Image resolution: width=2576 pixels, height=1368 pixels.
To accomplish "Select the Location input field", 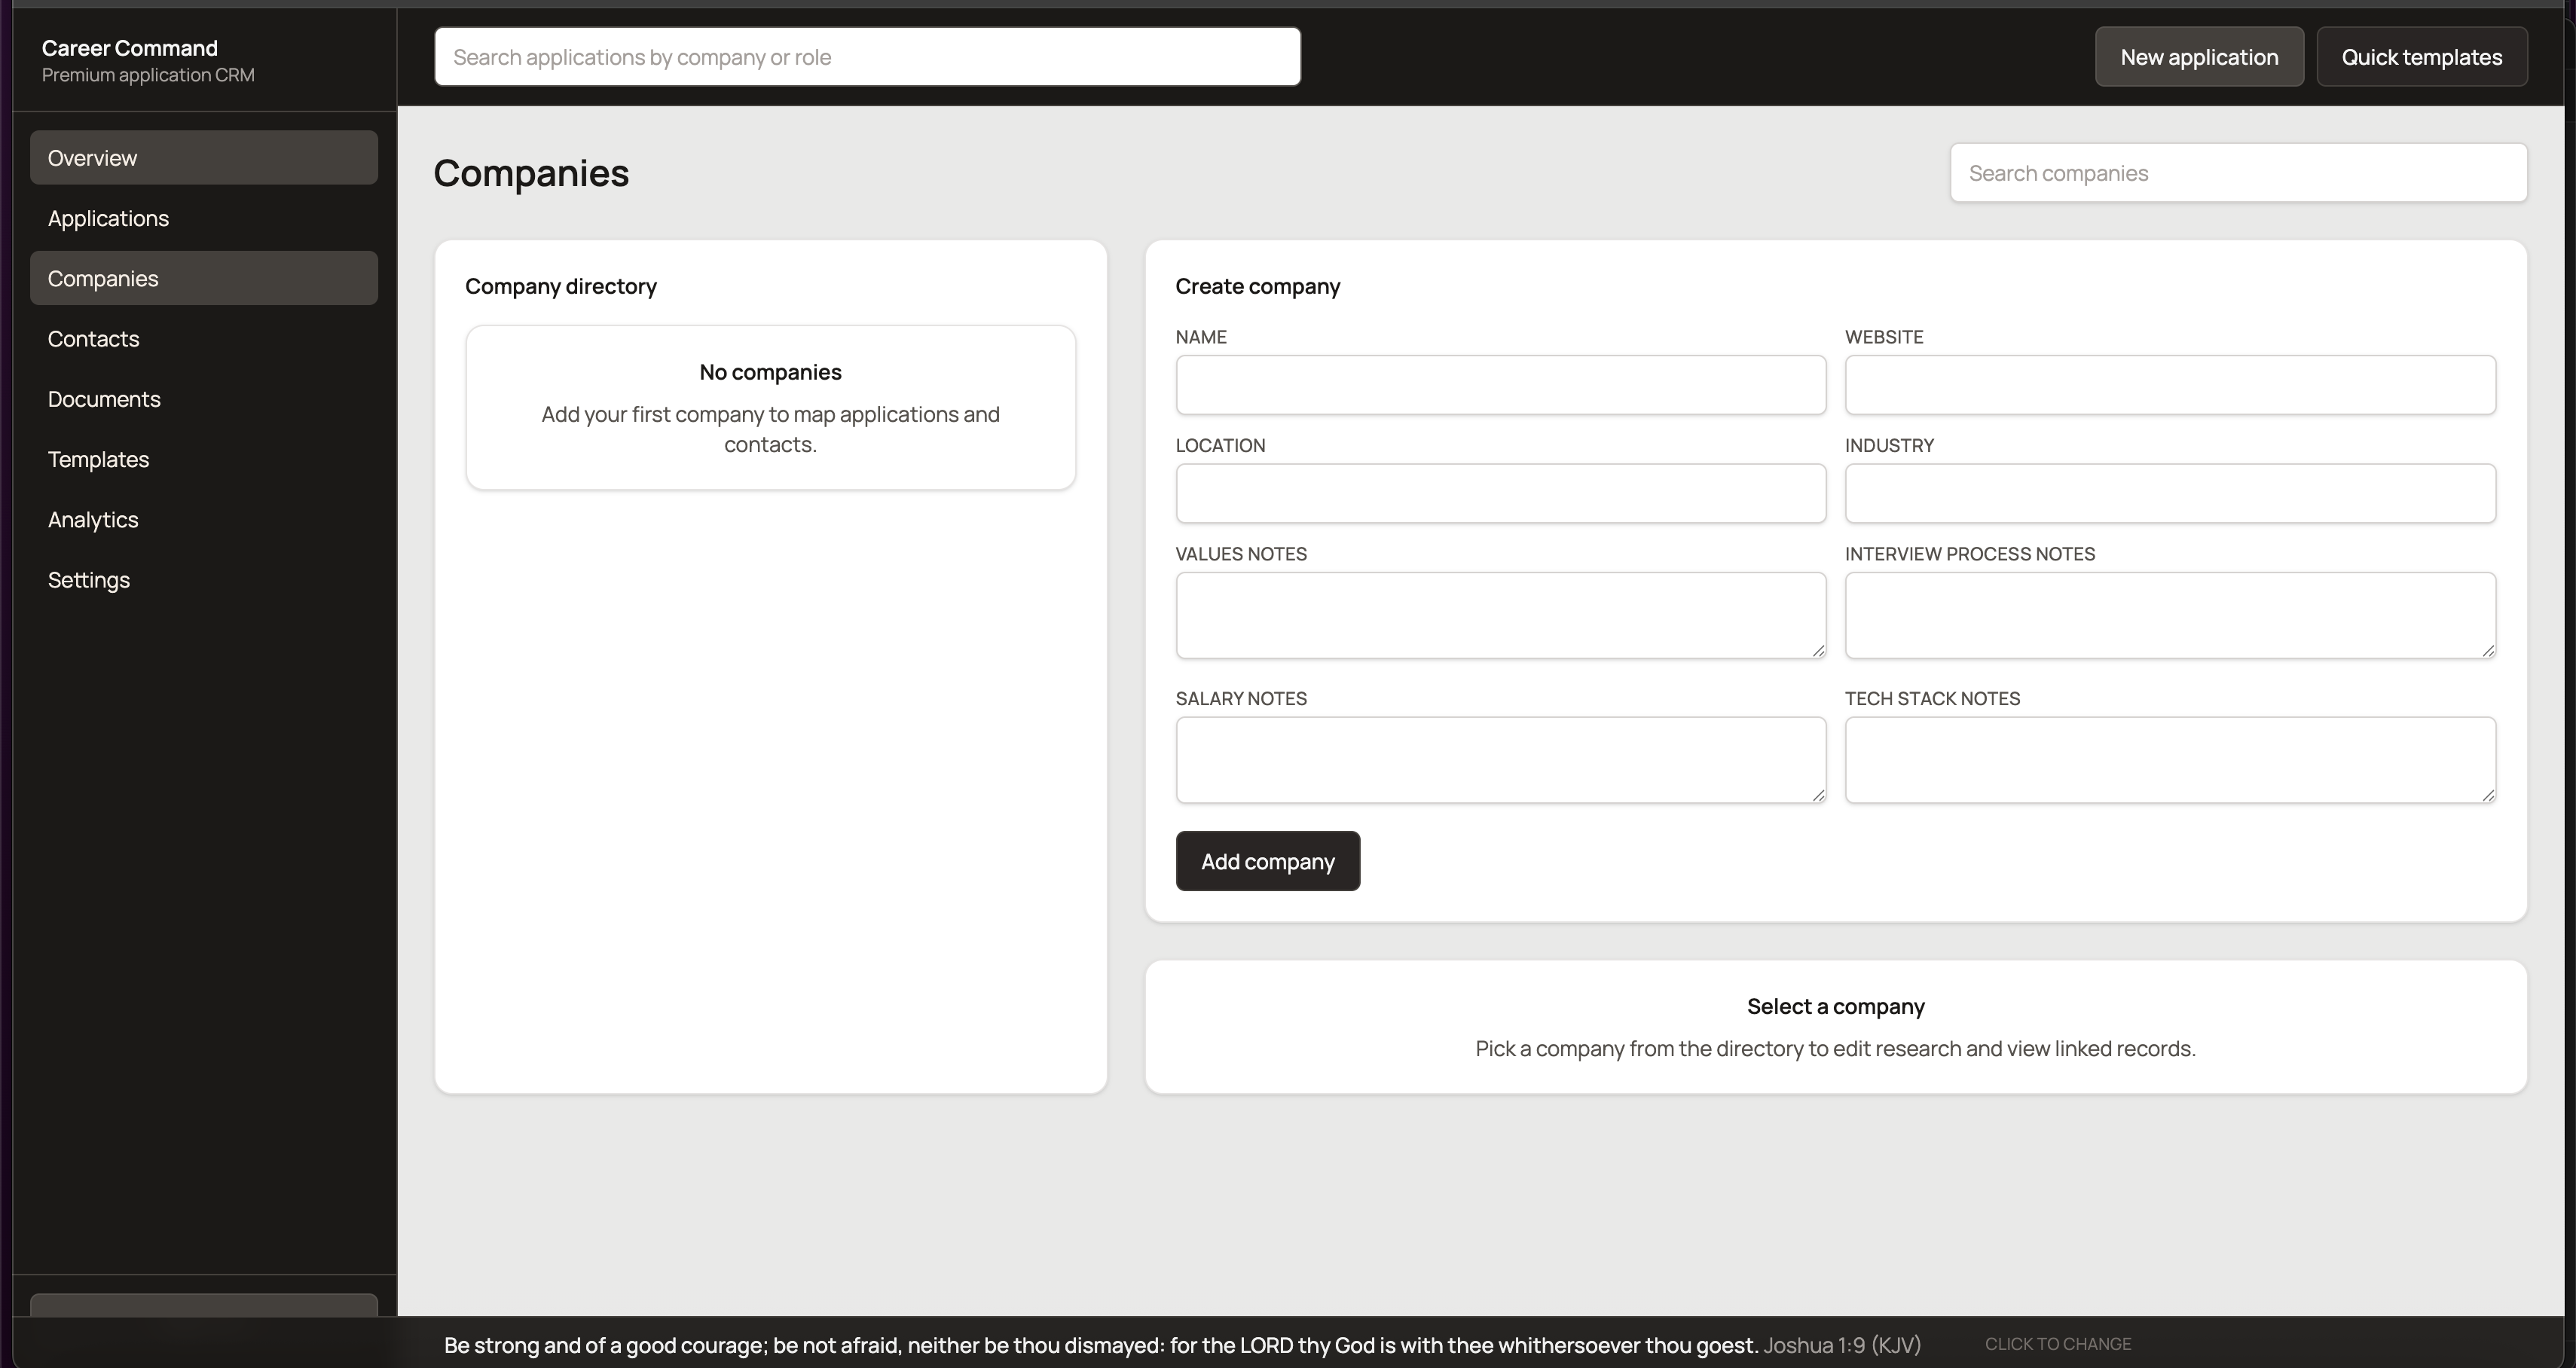I will click(x=1500, y=493).
